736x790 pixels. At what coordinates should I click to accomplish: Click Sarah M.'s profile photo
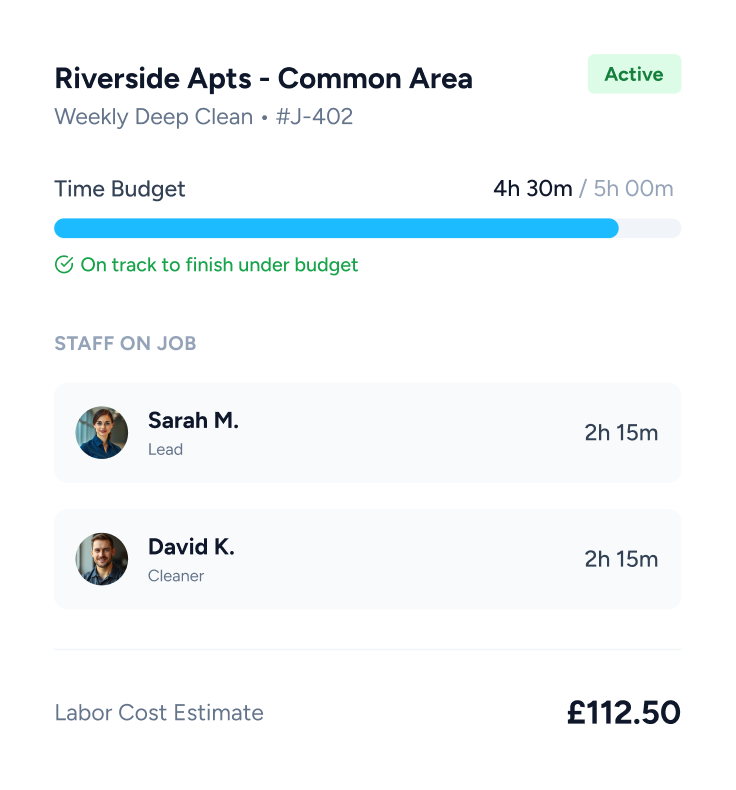coord(102,433)
